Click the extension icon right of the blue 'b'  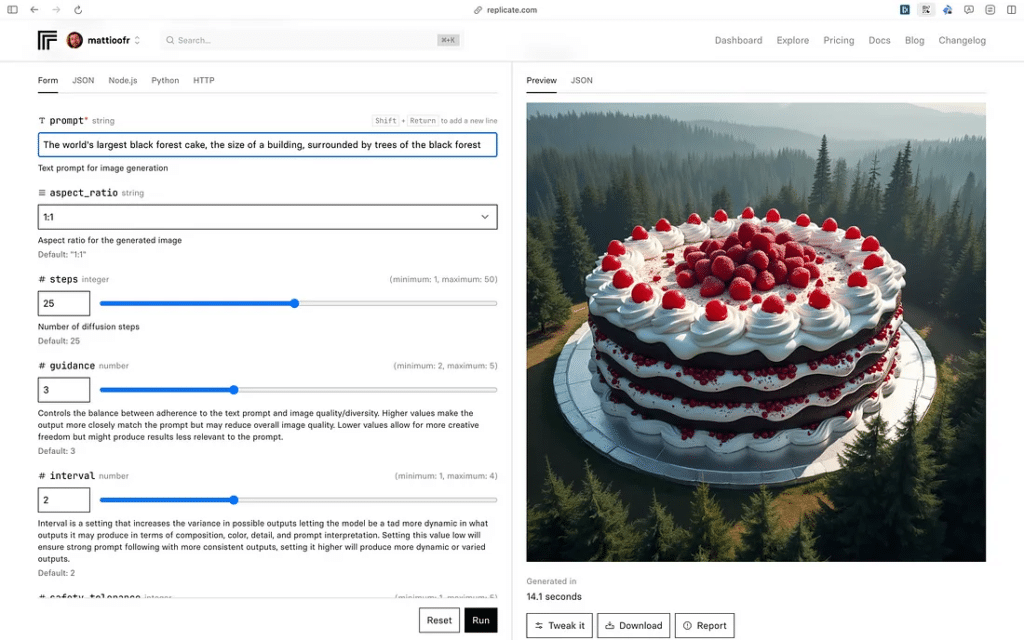pyautogui.click(x=926, y=10)
